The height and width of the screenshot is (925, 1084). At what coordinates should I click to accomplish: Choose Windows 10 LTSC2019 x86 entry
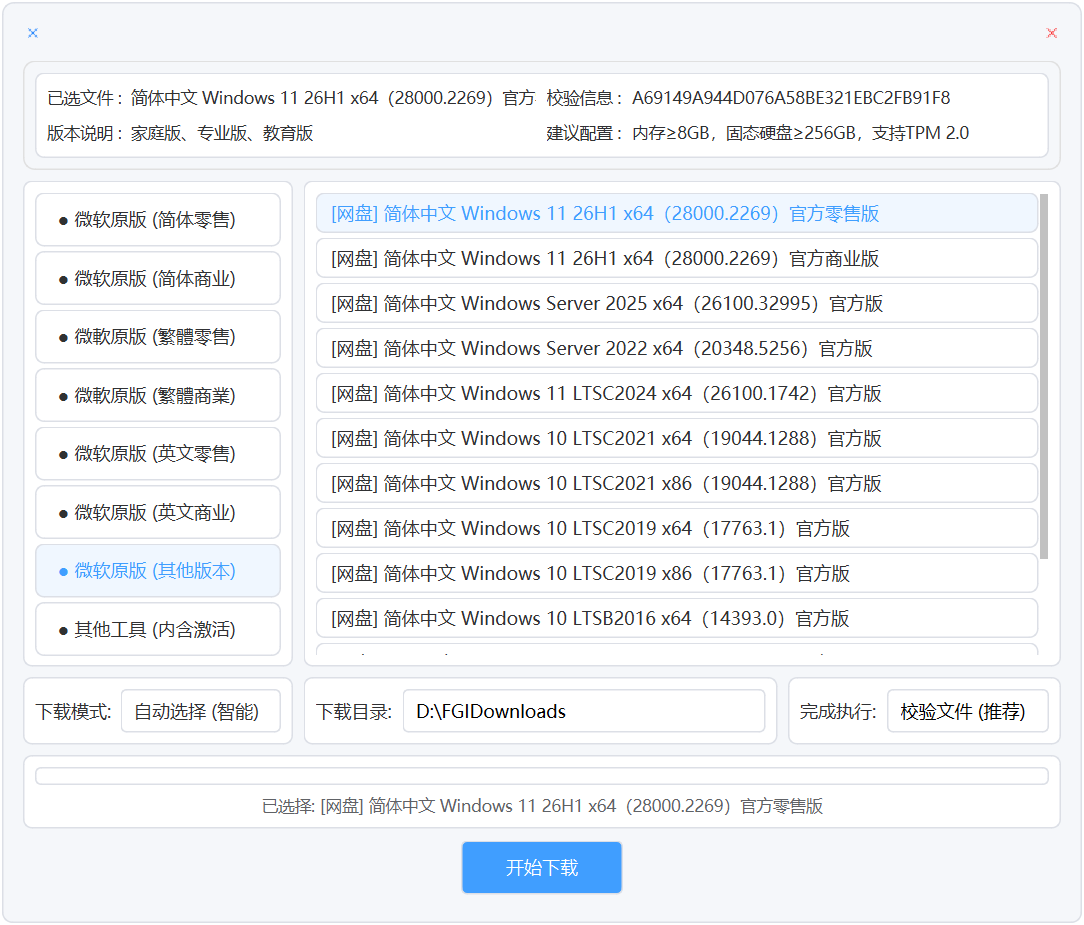click(x=677, y=573)
